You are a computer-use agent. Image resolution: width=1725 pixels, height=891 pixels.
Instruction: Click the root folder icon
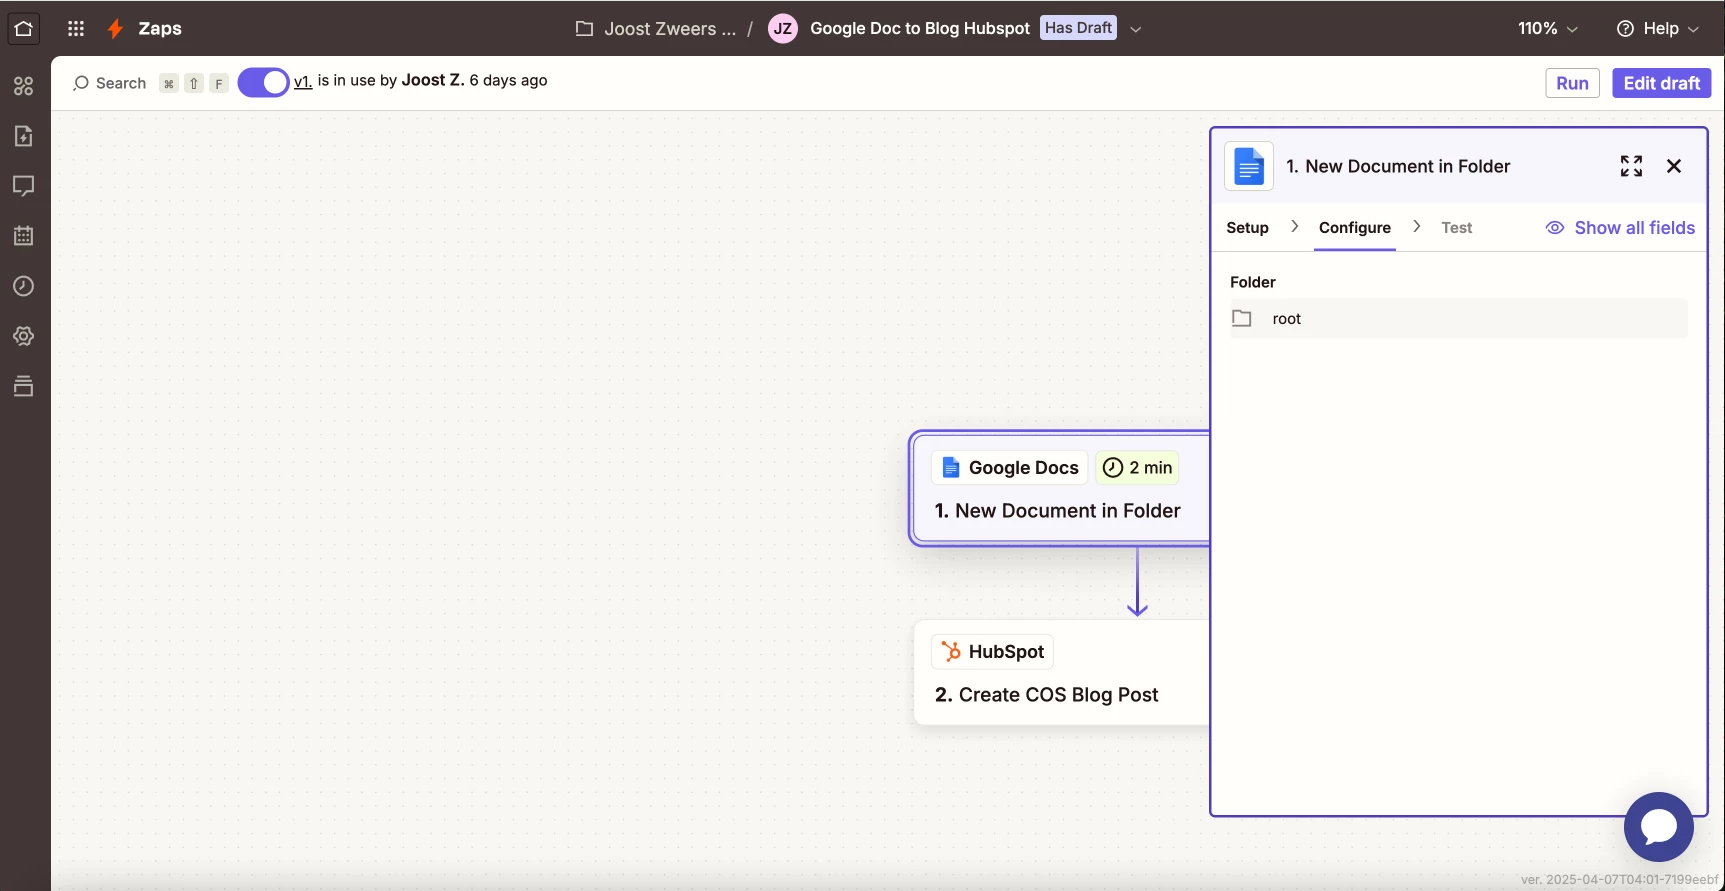click(x=1242, y=318)
